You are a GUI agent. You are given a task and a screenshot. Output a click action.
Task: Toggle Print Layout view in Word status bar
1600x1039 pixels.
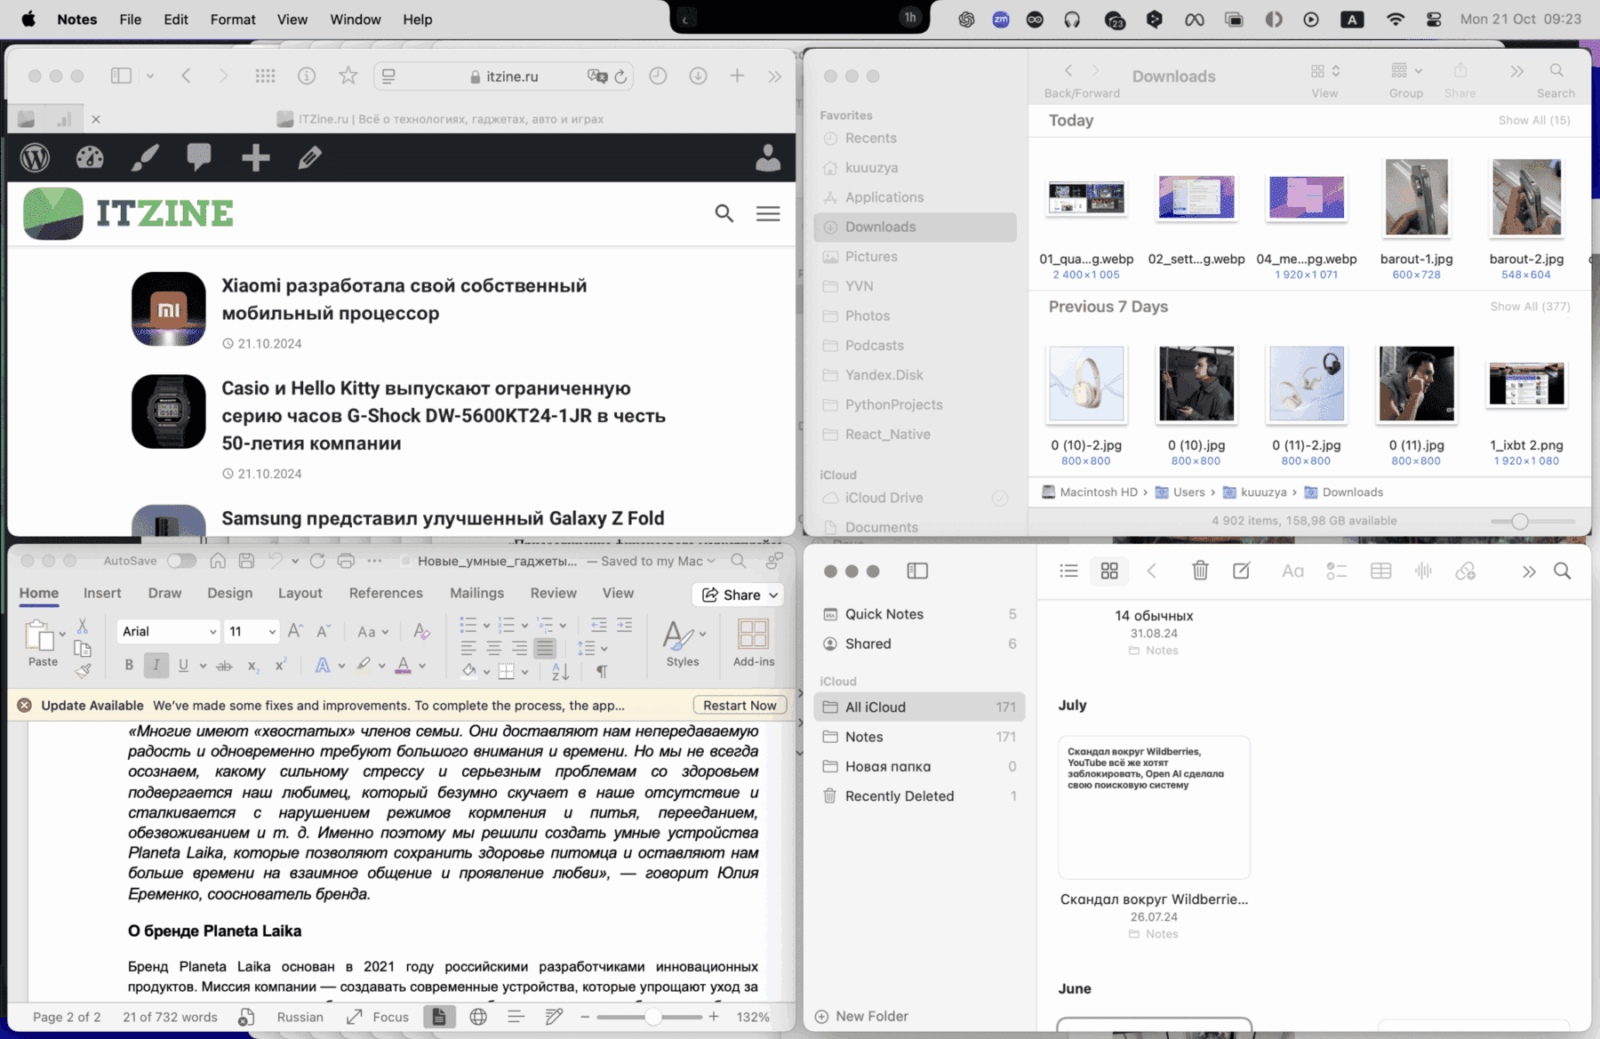tap(438, 1017)
